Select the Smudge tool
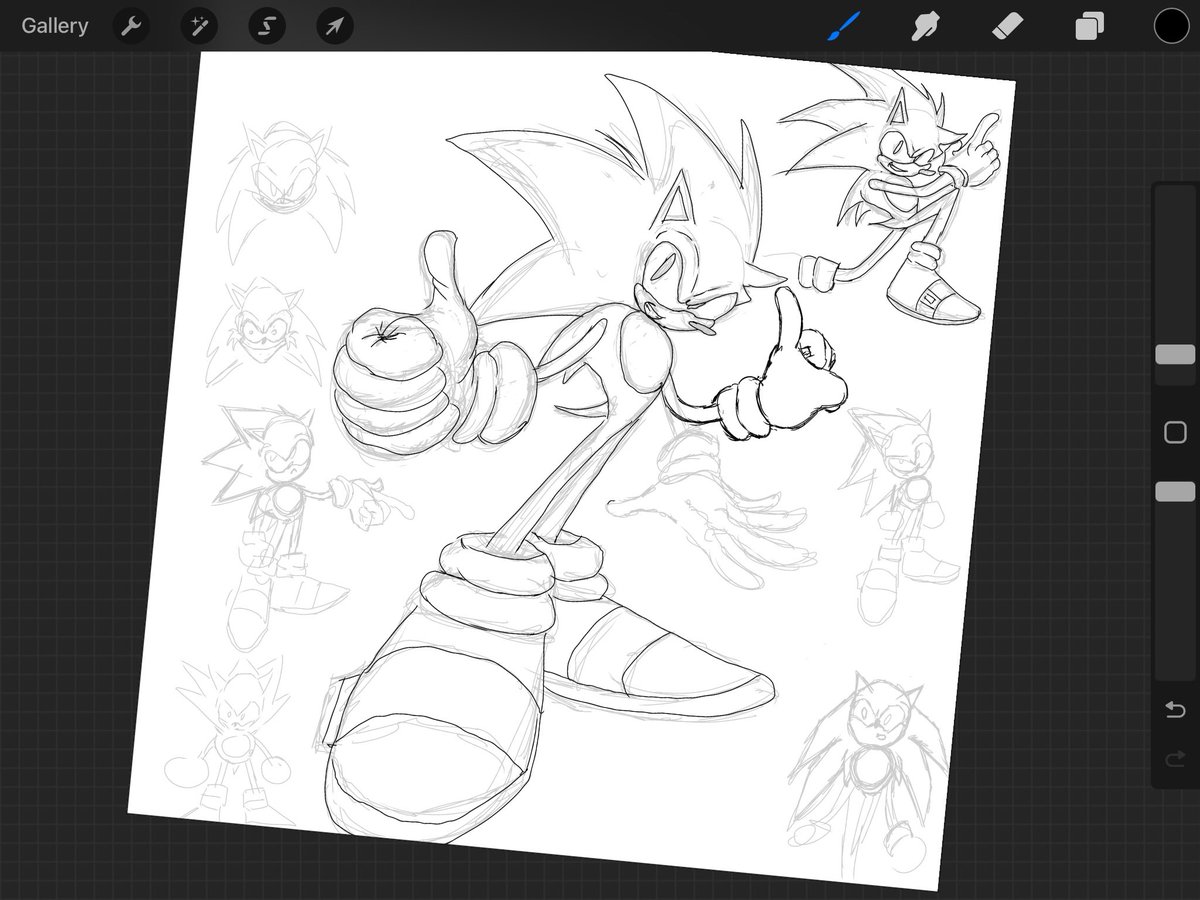Viewport: 1200px width, 900px height. [924, 26]
